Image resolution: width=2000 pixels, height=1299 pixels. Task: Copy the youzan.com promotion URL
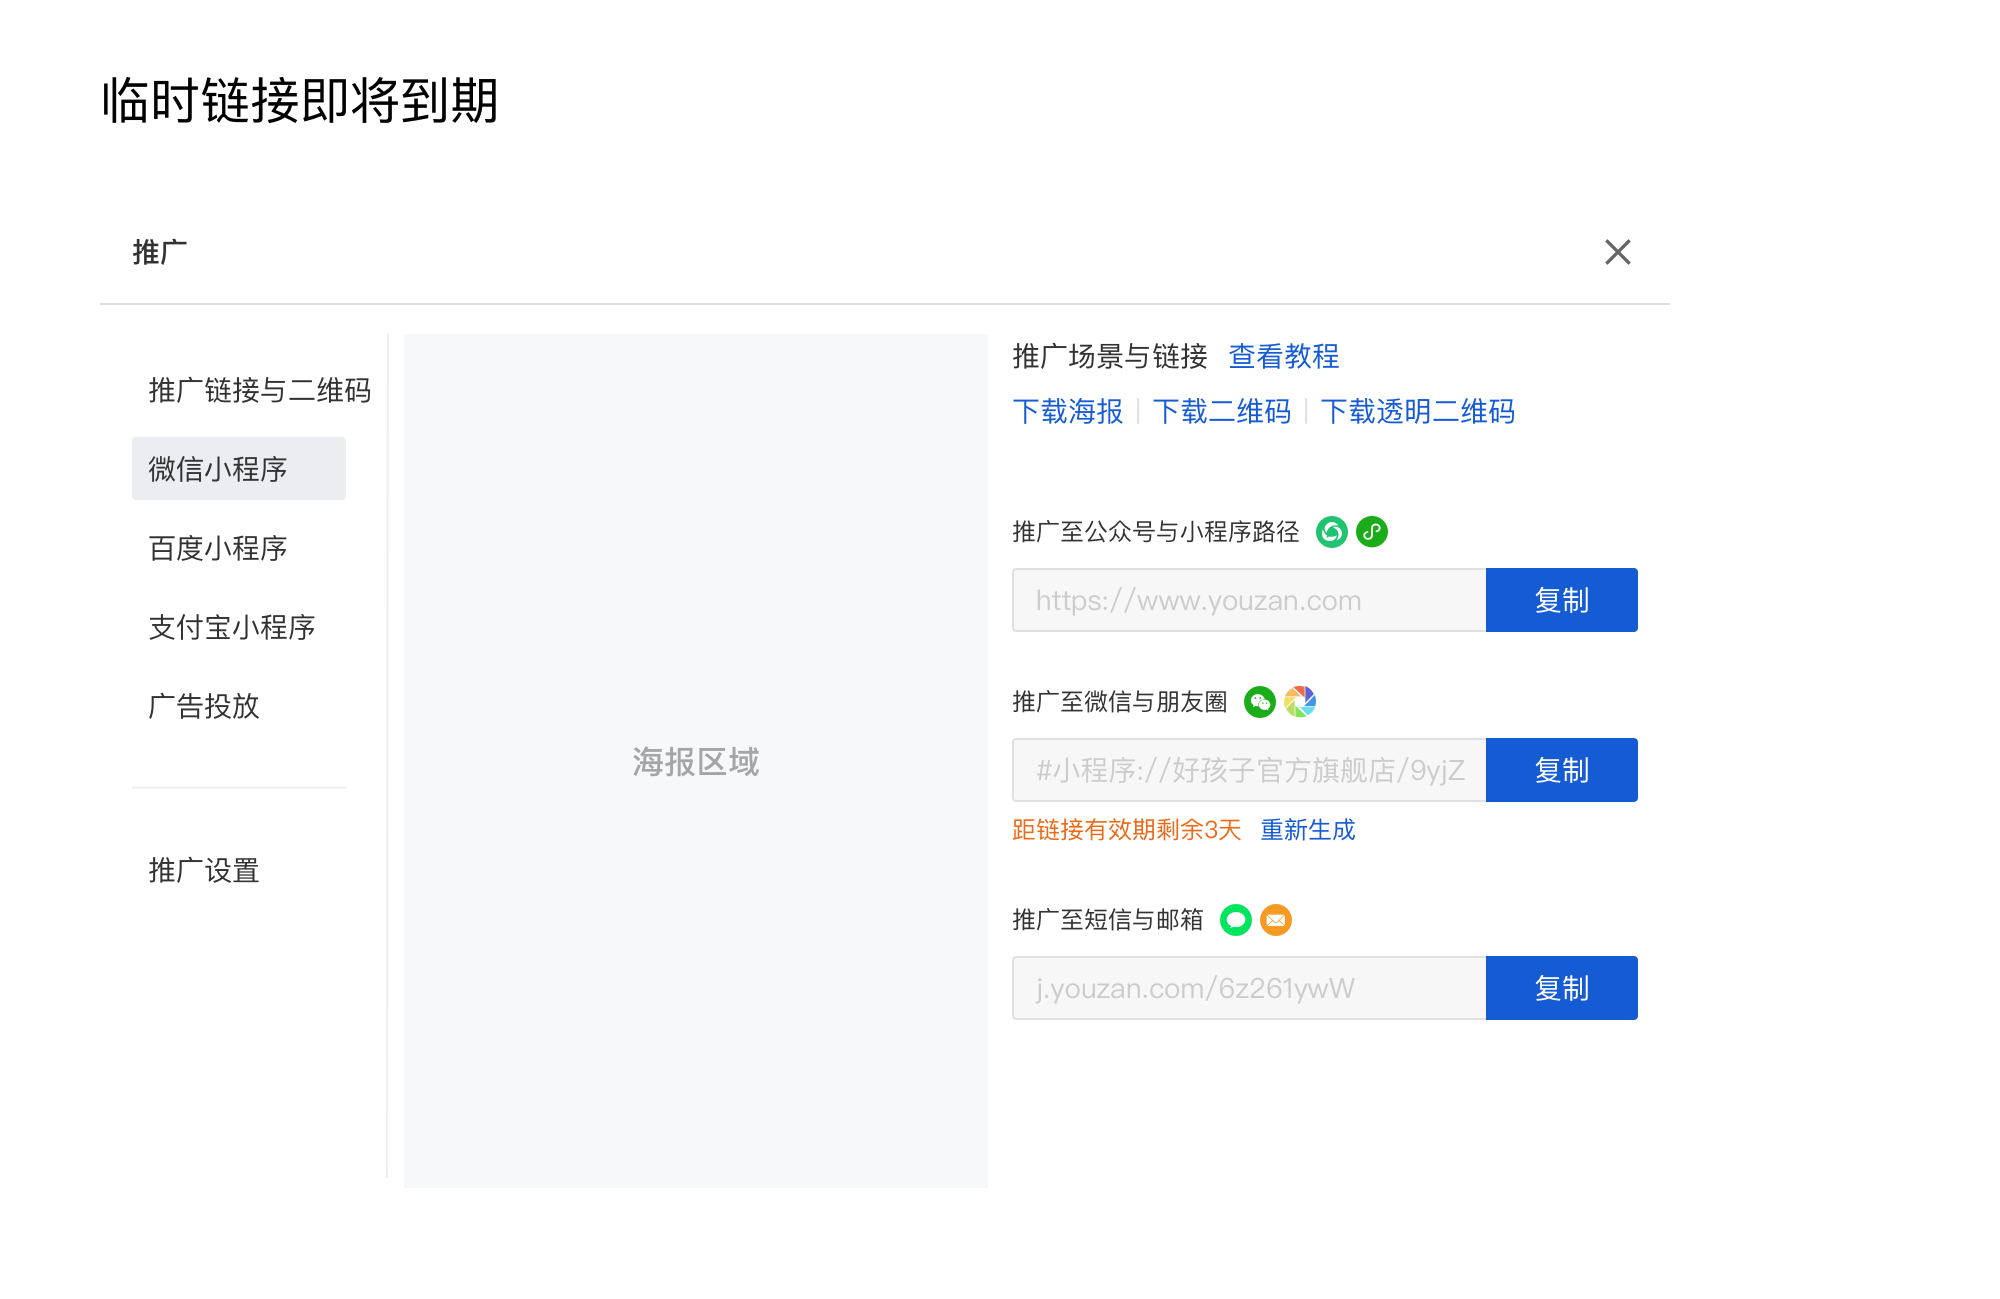tap(1561, 600)
